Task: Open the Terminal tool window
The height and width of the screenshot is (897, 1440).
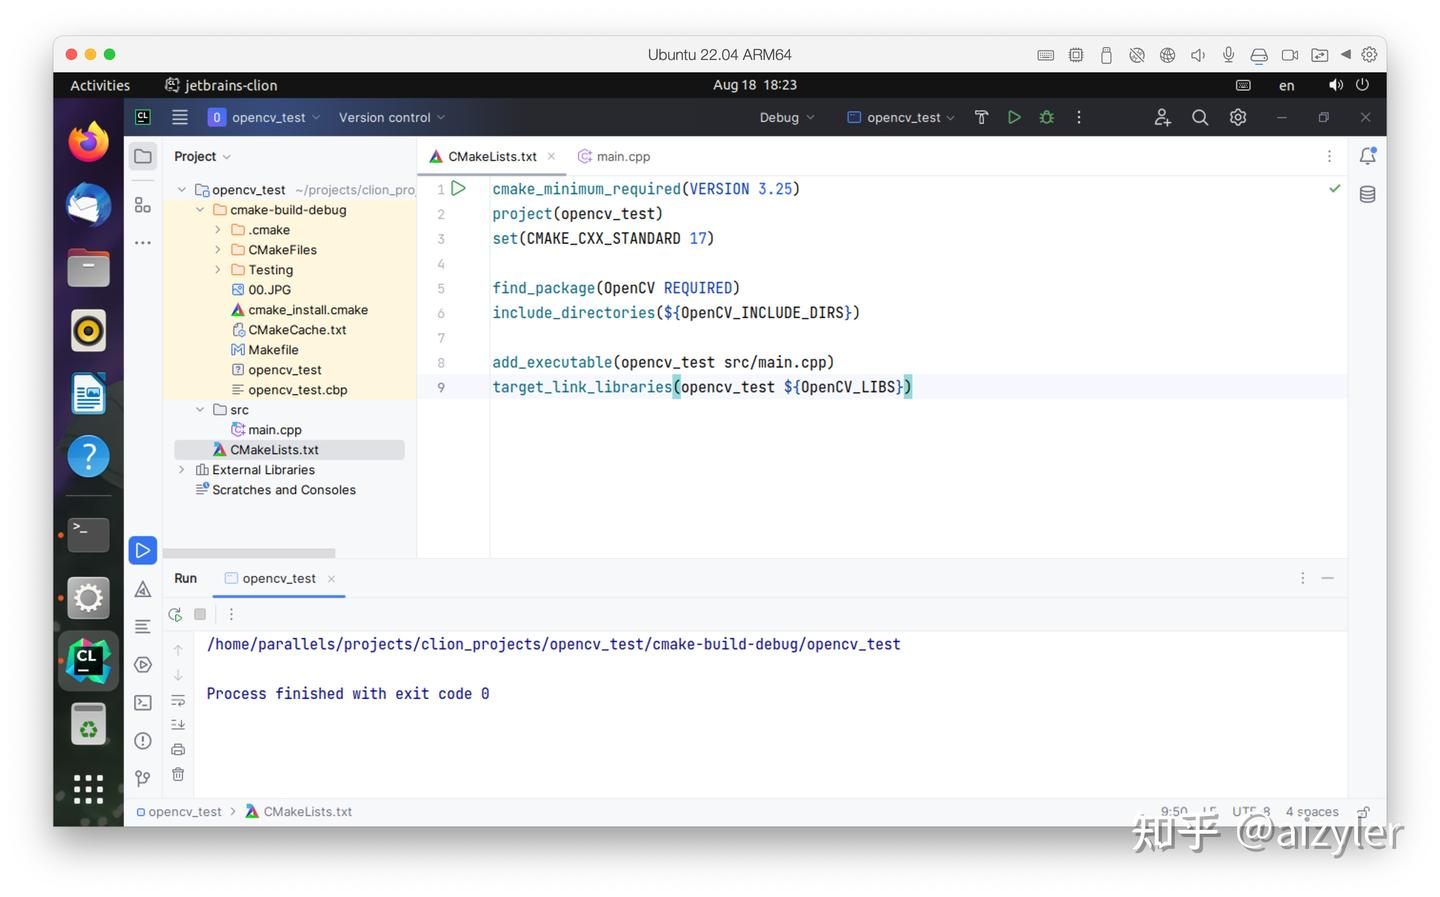Action: tap(143, 703)
